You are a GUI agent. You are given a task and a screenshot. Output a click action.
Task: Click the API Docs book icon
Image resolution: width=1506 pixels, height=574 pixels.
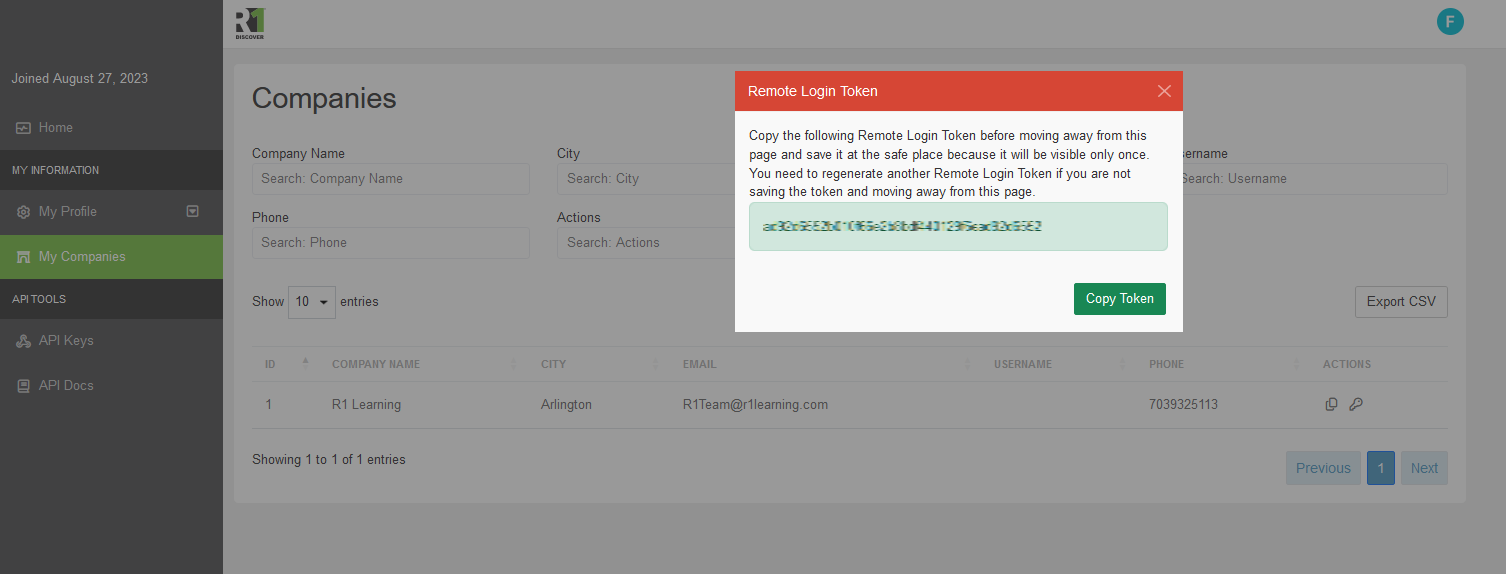(x=23, y=386)
